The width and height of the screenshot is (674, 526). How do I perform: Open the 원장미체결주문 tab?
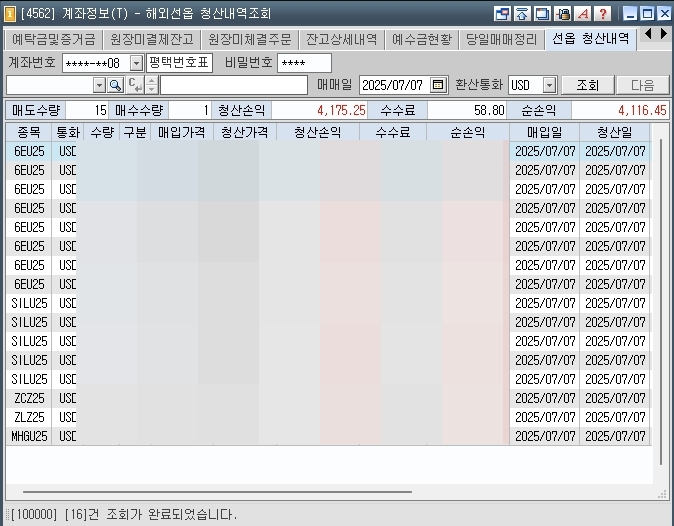point(250,40)
